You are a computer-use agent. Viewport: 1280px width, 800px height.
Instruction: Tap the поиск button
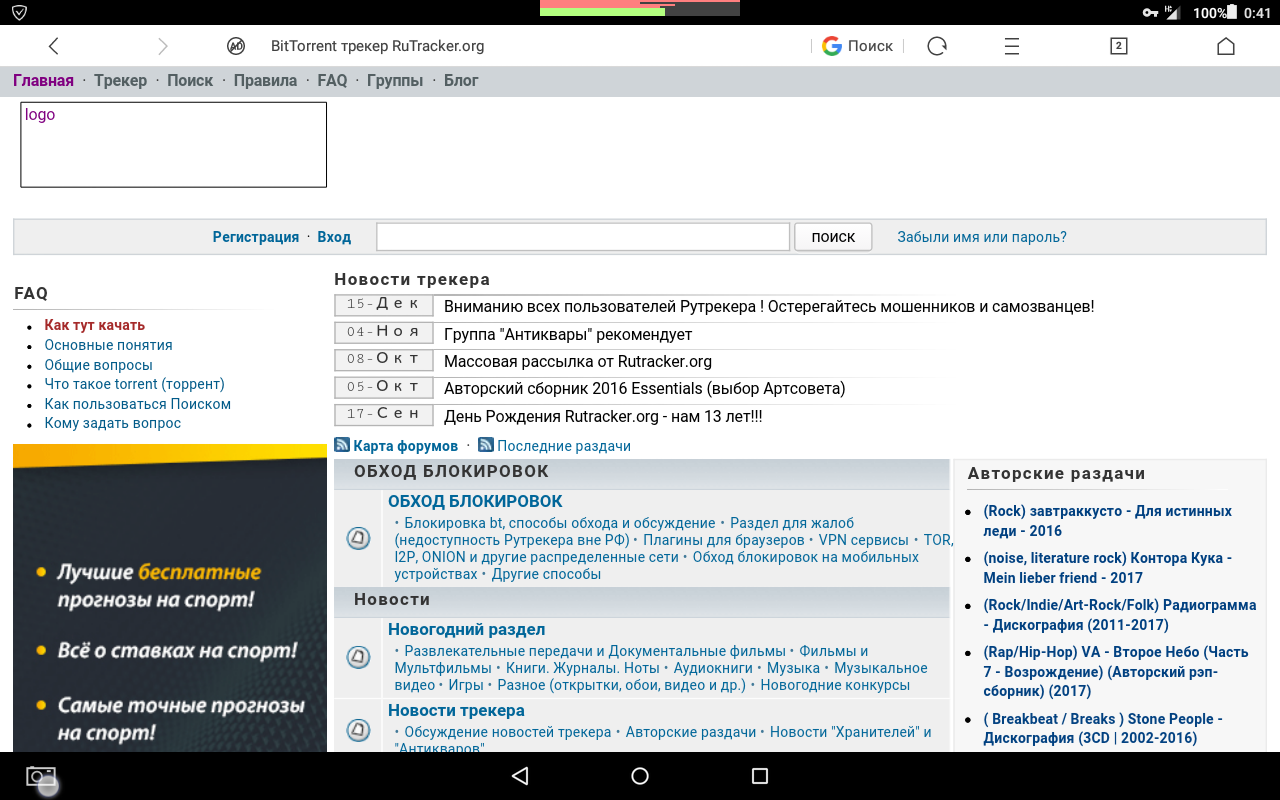pos(833,237)
